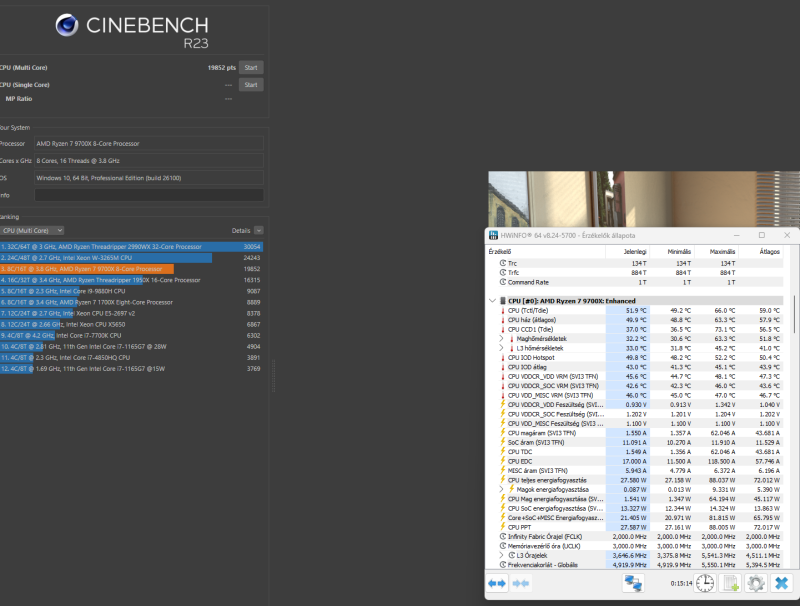Toggle the ranking Details dropdown arrow
This screenshot has width=800, height=606.
[x=259, y=231]
